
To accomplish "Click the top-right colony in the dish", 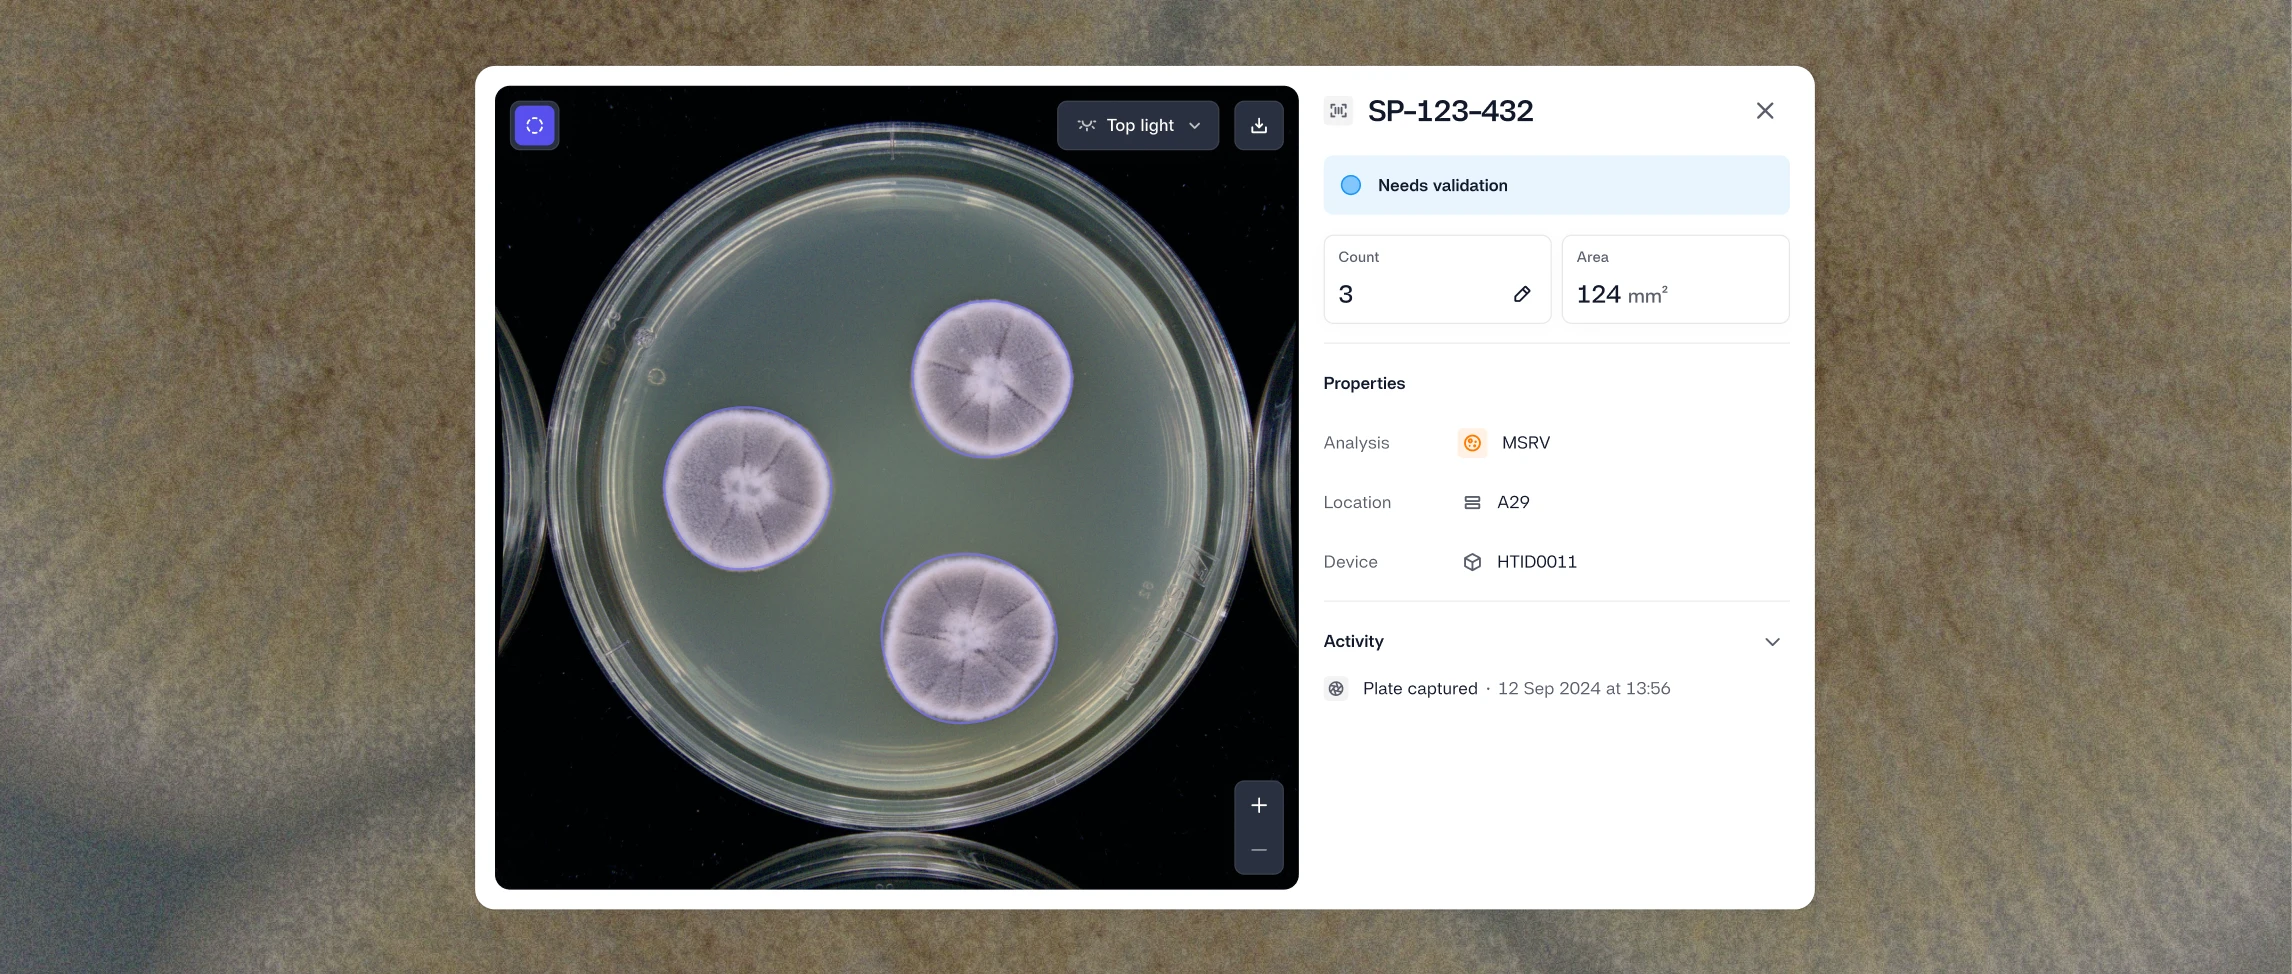I will [x=991, y=379].
